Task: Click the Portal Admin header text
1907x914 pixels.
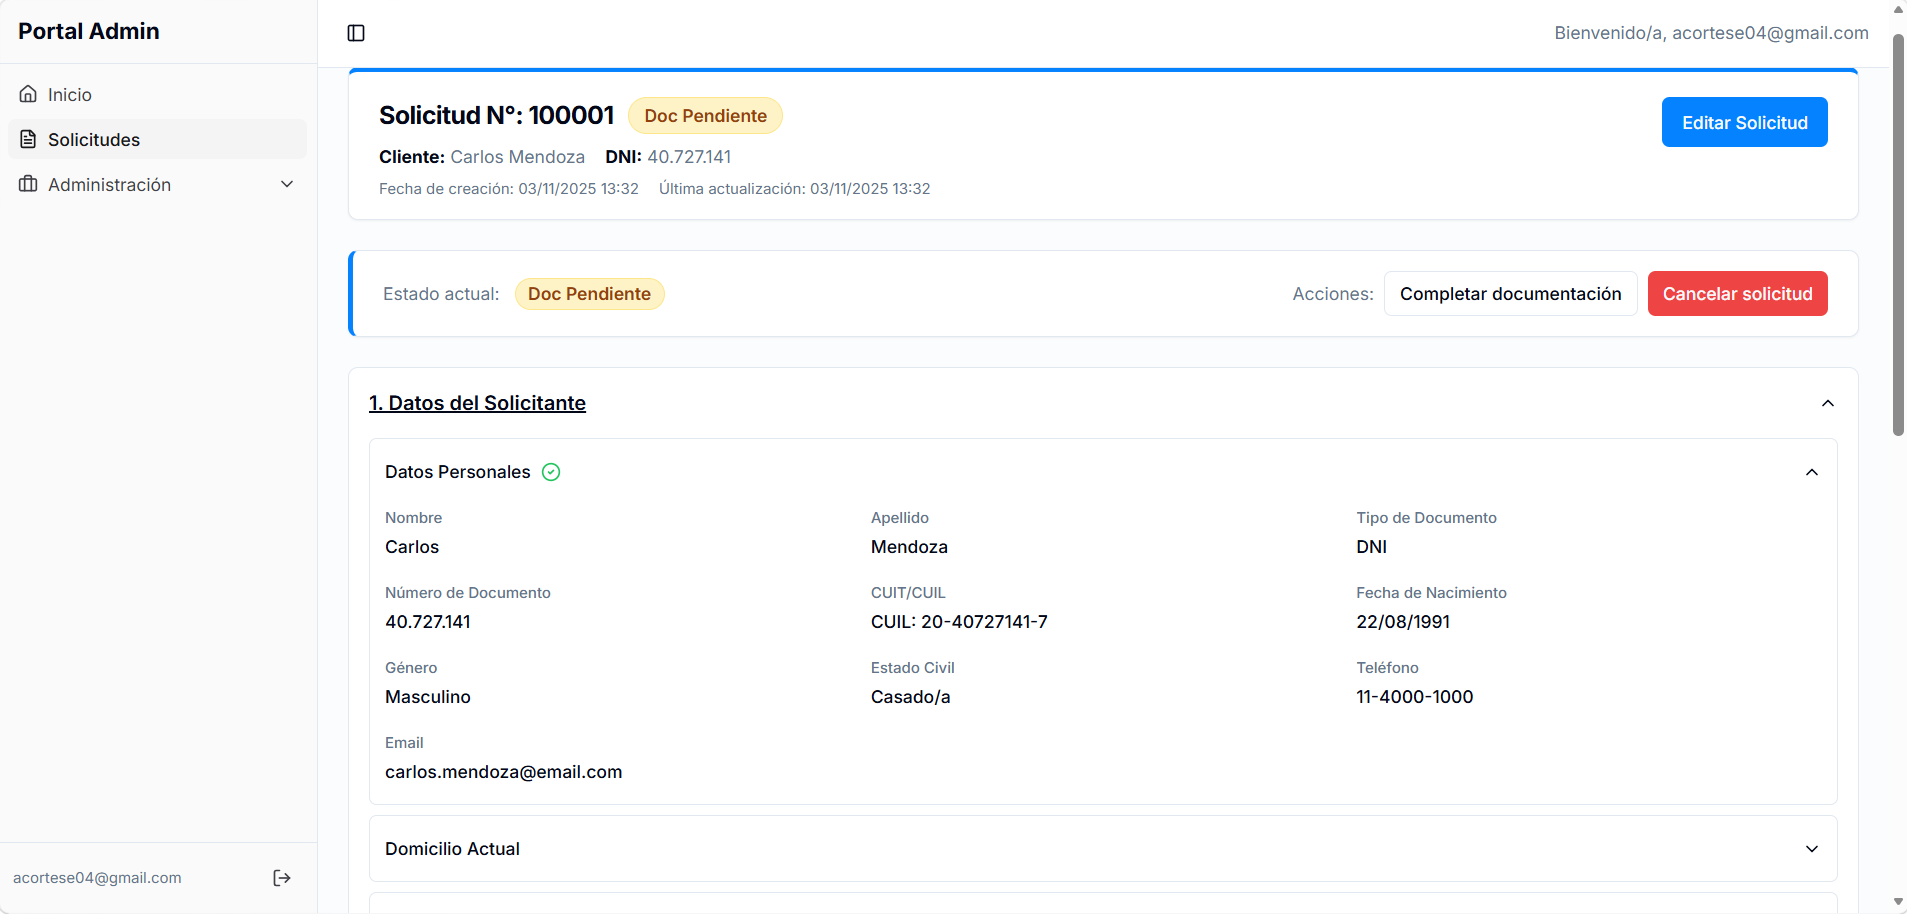Action: [88, 31]
